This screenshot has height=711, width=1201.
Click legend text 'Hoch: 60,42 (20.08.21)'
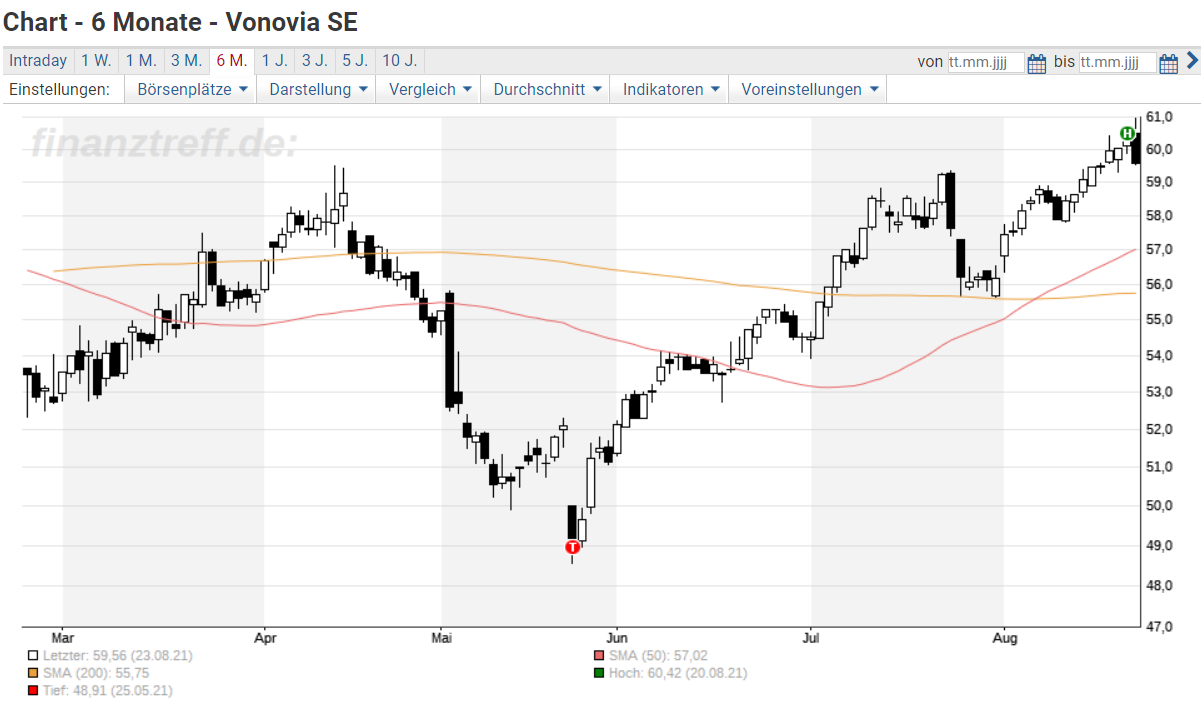coord(678,673)
